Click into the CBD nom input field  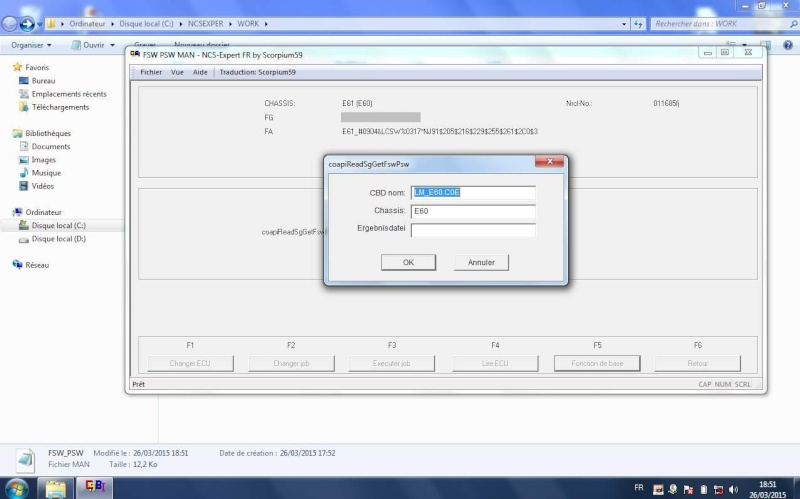pos(473,192)
